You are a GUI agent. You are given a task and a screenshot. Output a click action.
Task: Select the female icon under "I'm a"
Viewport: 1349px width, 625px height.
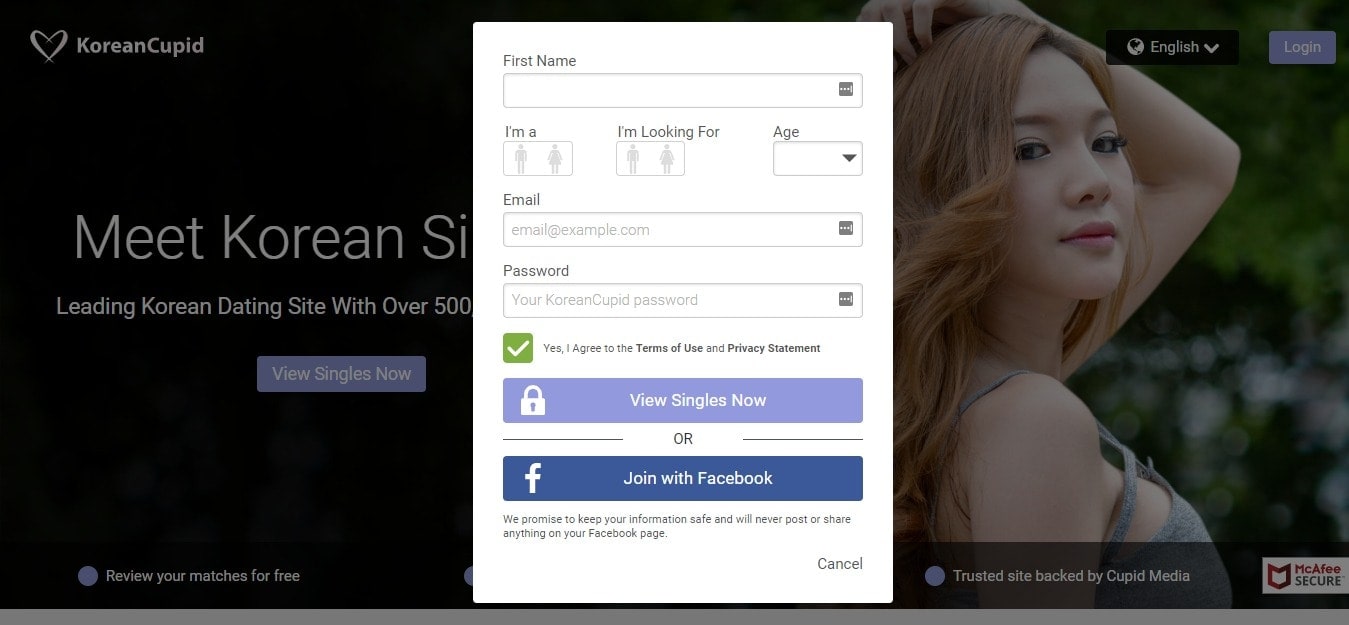tap(554, 158)
